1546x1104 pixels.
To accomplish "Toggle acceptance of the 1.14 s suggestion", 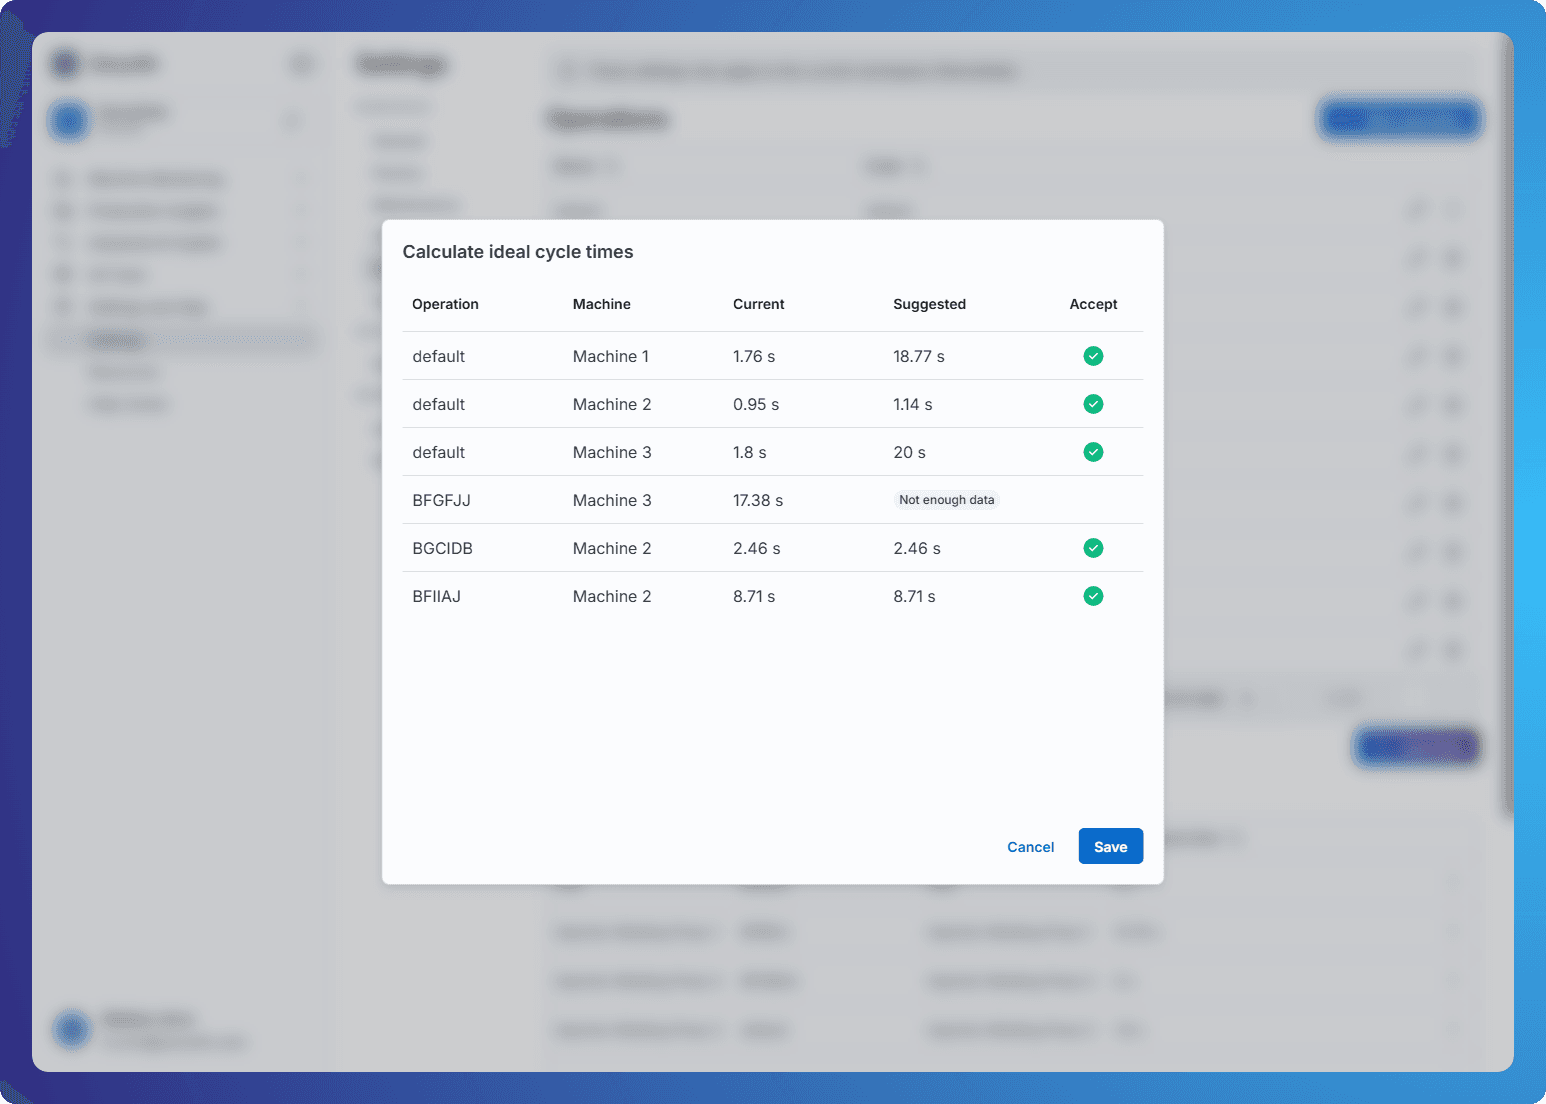I will pyautogui.click(x=1093, y=403).
